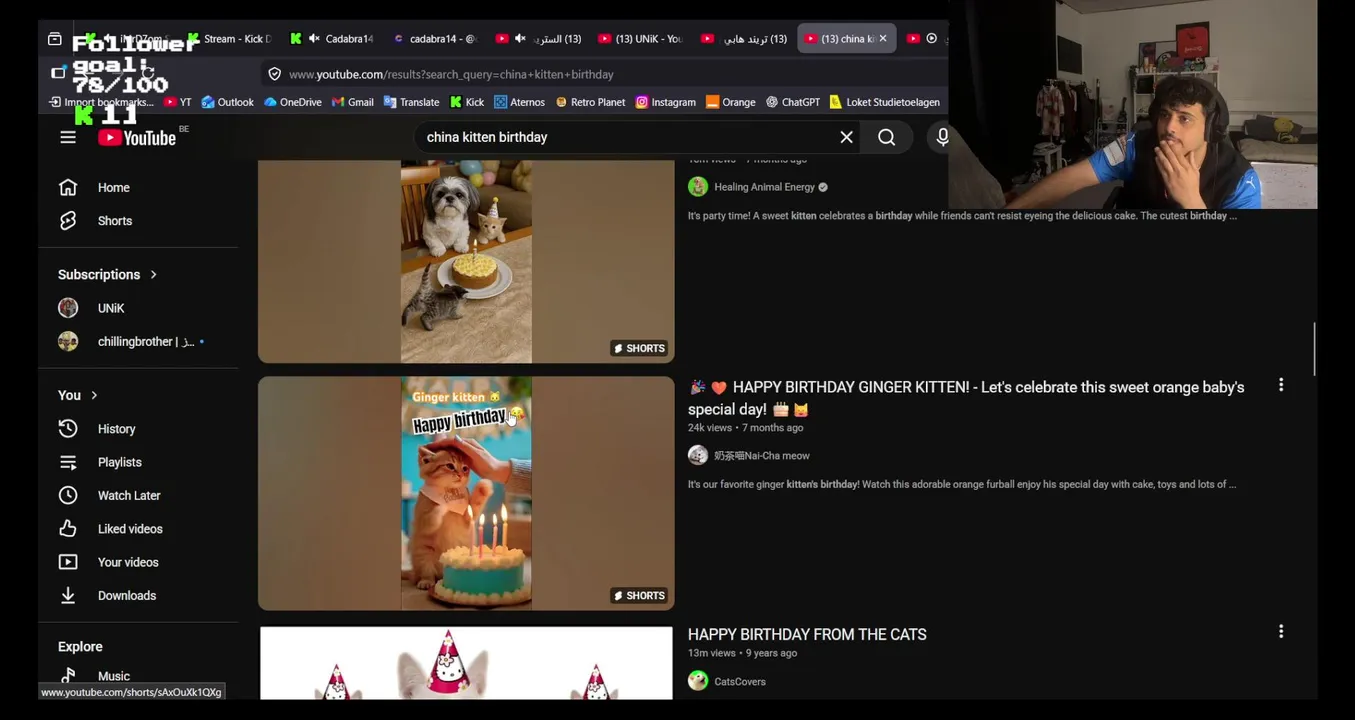Viewport: 1355px width, 720px height.
Task: Start voice search with the microphone
Action: pyautogui.click(x=942, y=137)
